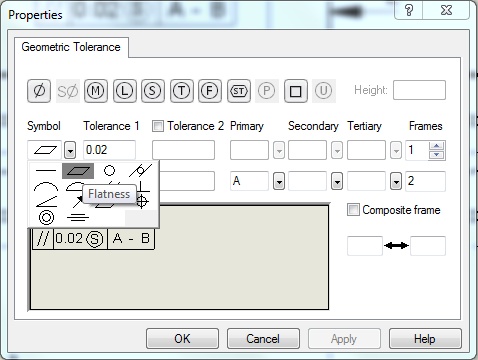This screenshot has height=360, width=478.
Task: Click the Least Material Condition (L) icon
Action: coord(125,91)
